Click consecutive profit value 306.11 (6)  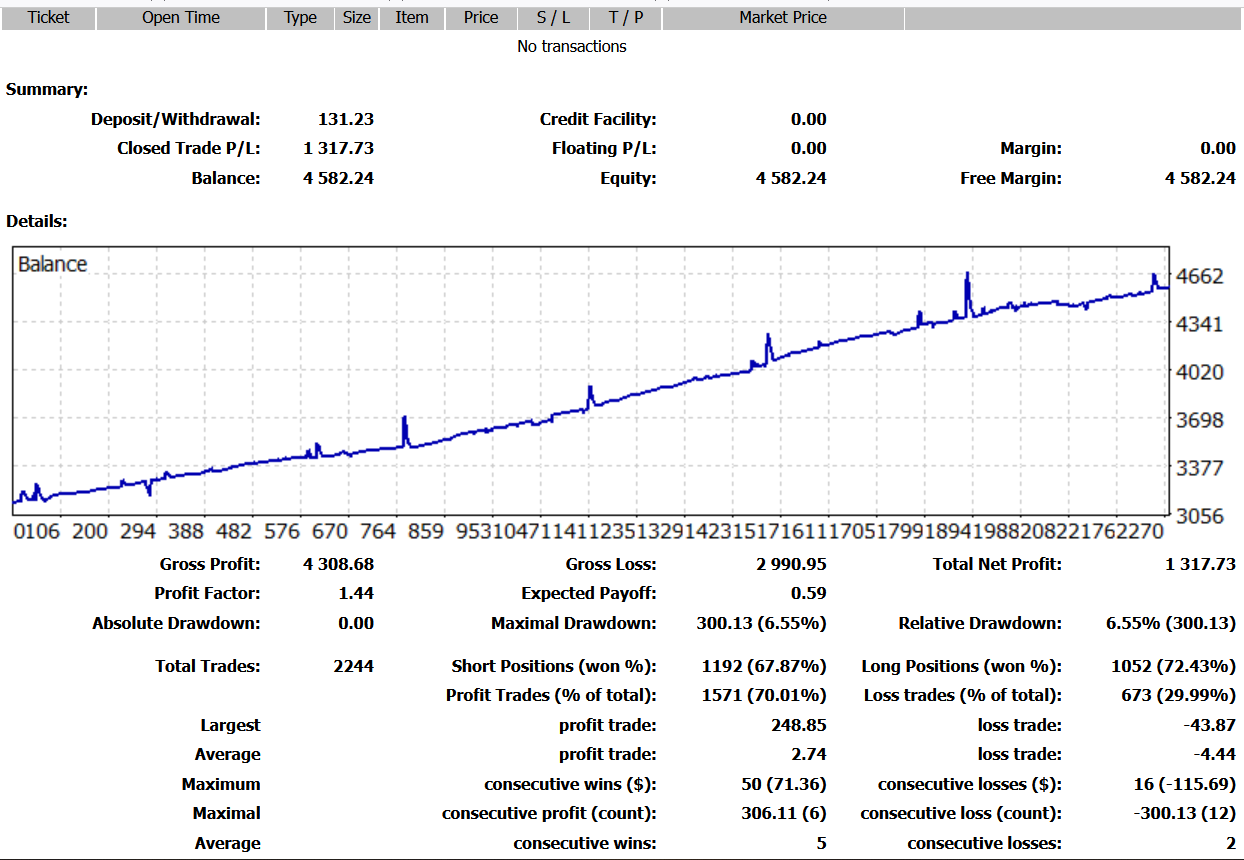783,814
